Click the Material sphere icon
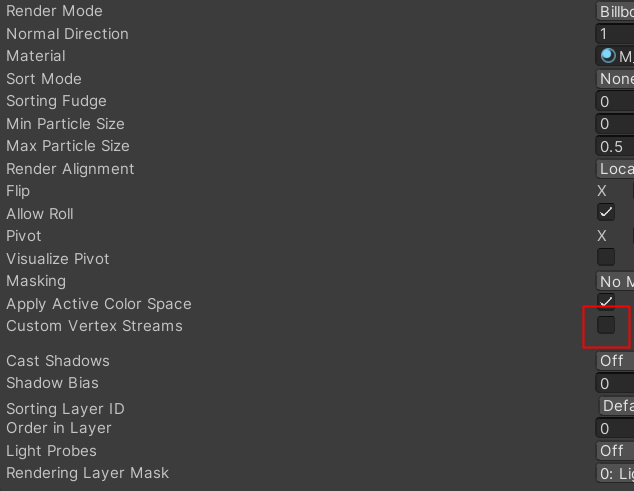Screen dimensions: 634x491 607,56
